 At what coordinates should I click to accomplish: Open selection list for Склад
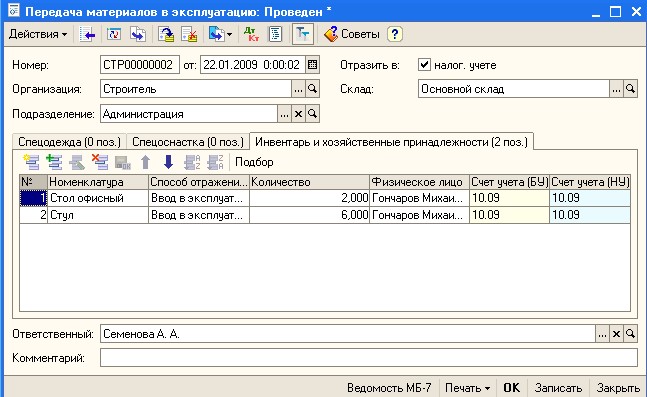pyautogui.click(x=616, y=89)
